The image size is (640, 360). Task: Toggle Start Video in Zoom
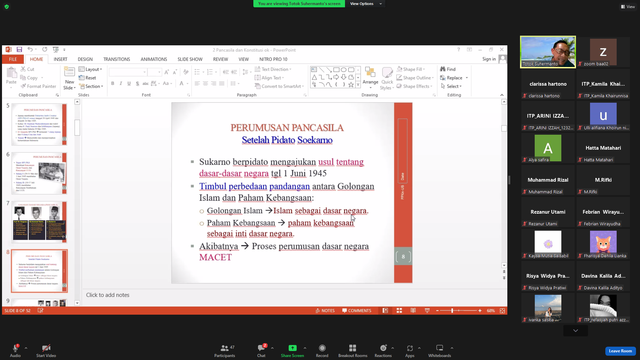46,351
